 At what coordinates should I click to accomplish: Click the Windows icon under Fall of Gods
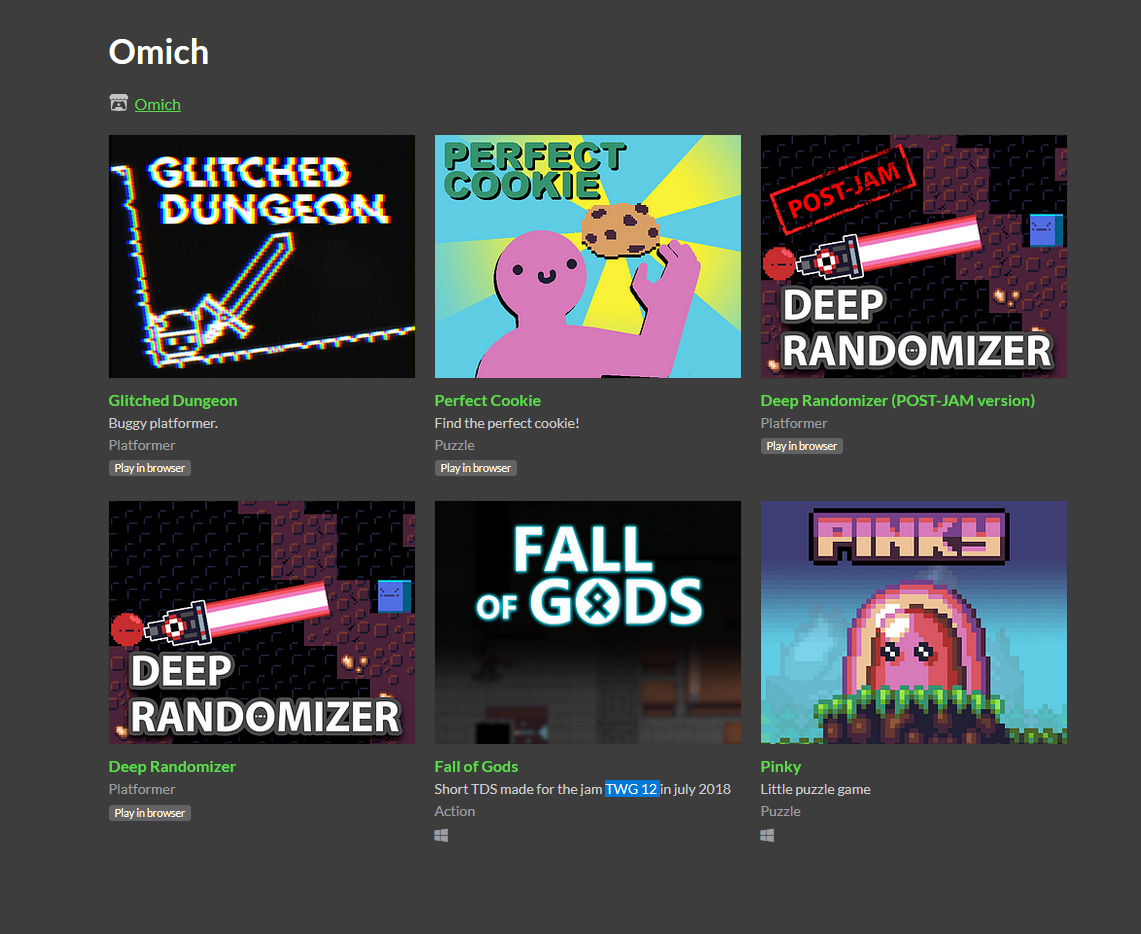(441, 836)
